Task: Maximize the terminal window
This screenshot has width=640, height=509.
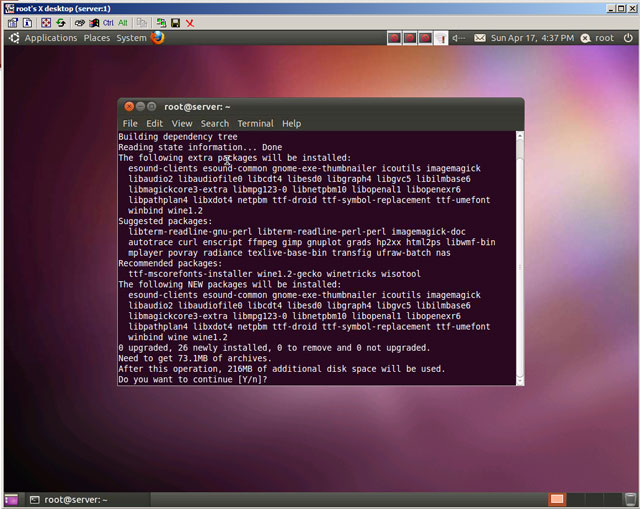Action: [x=151, y=107]
